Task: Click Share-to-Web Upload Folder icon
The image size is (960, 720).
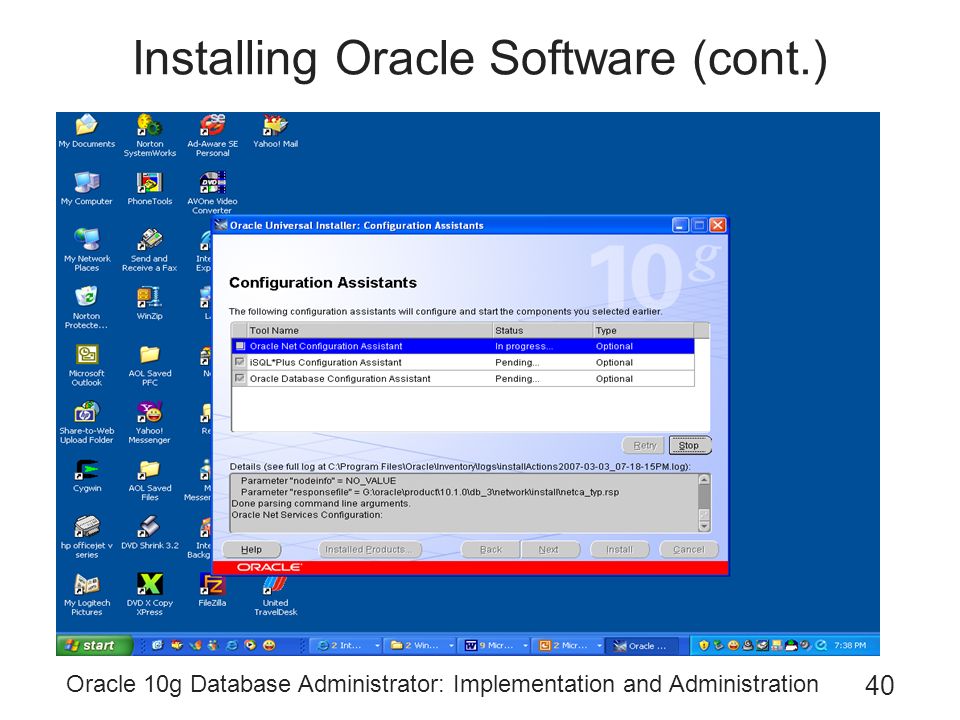Action: point(86,422)
